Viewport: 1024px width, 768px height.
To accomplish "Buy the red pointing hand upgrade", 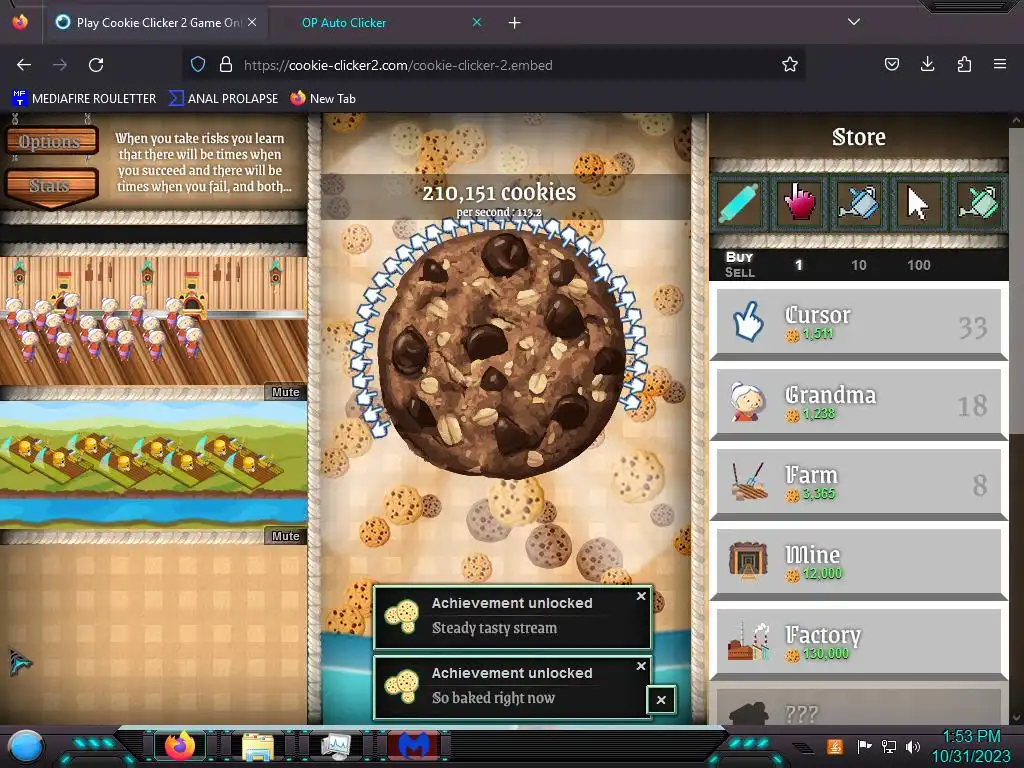I will pos(799,203).
